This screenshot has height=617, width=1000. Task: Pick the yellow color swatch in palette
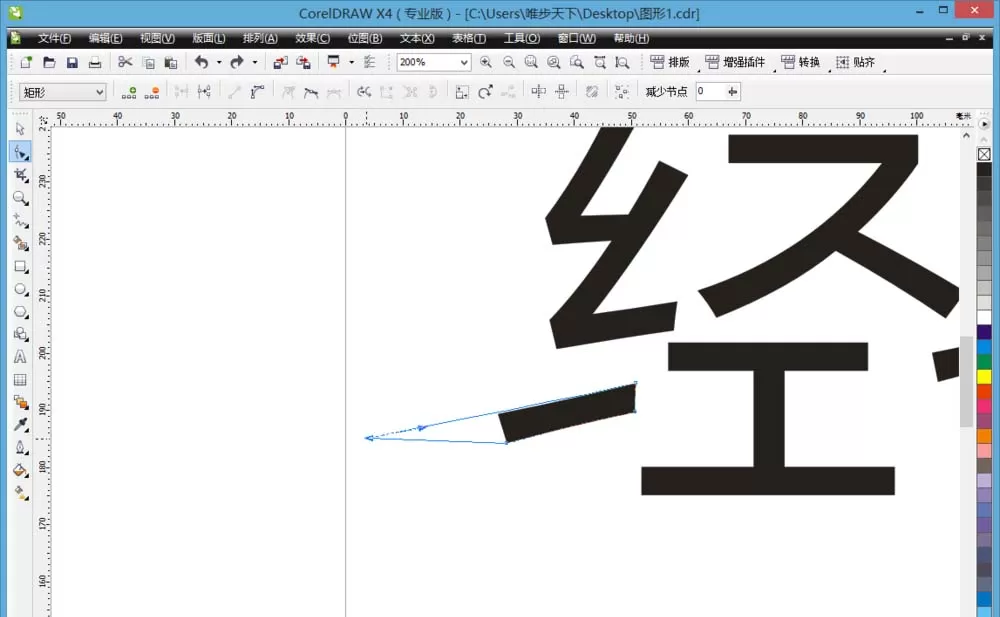[x=984, y=376]
